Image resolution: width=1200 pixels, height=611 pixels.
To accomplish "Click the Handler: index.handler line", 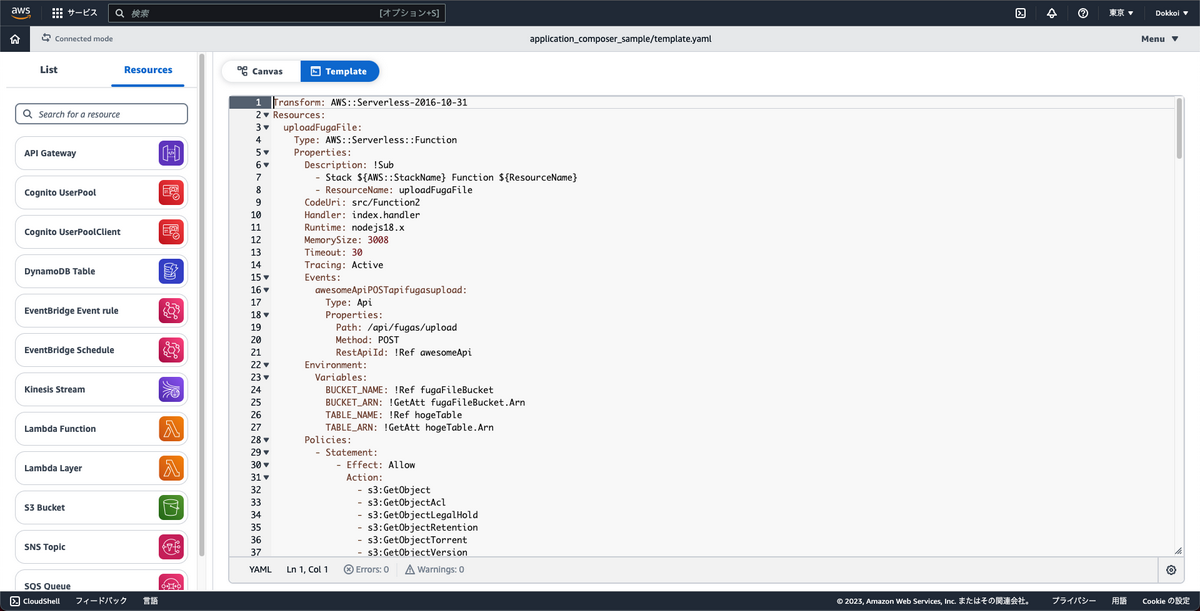I will 362,215.
